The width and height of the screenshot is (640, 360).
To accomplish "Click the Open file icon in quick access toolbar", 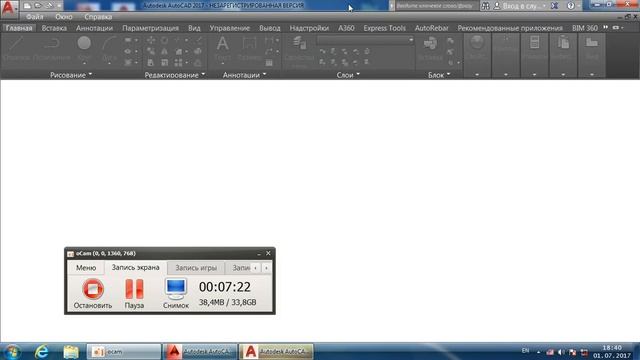I will (38, 6).
